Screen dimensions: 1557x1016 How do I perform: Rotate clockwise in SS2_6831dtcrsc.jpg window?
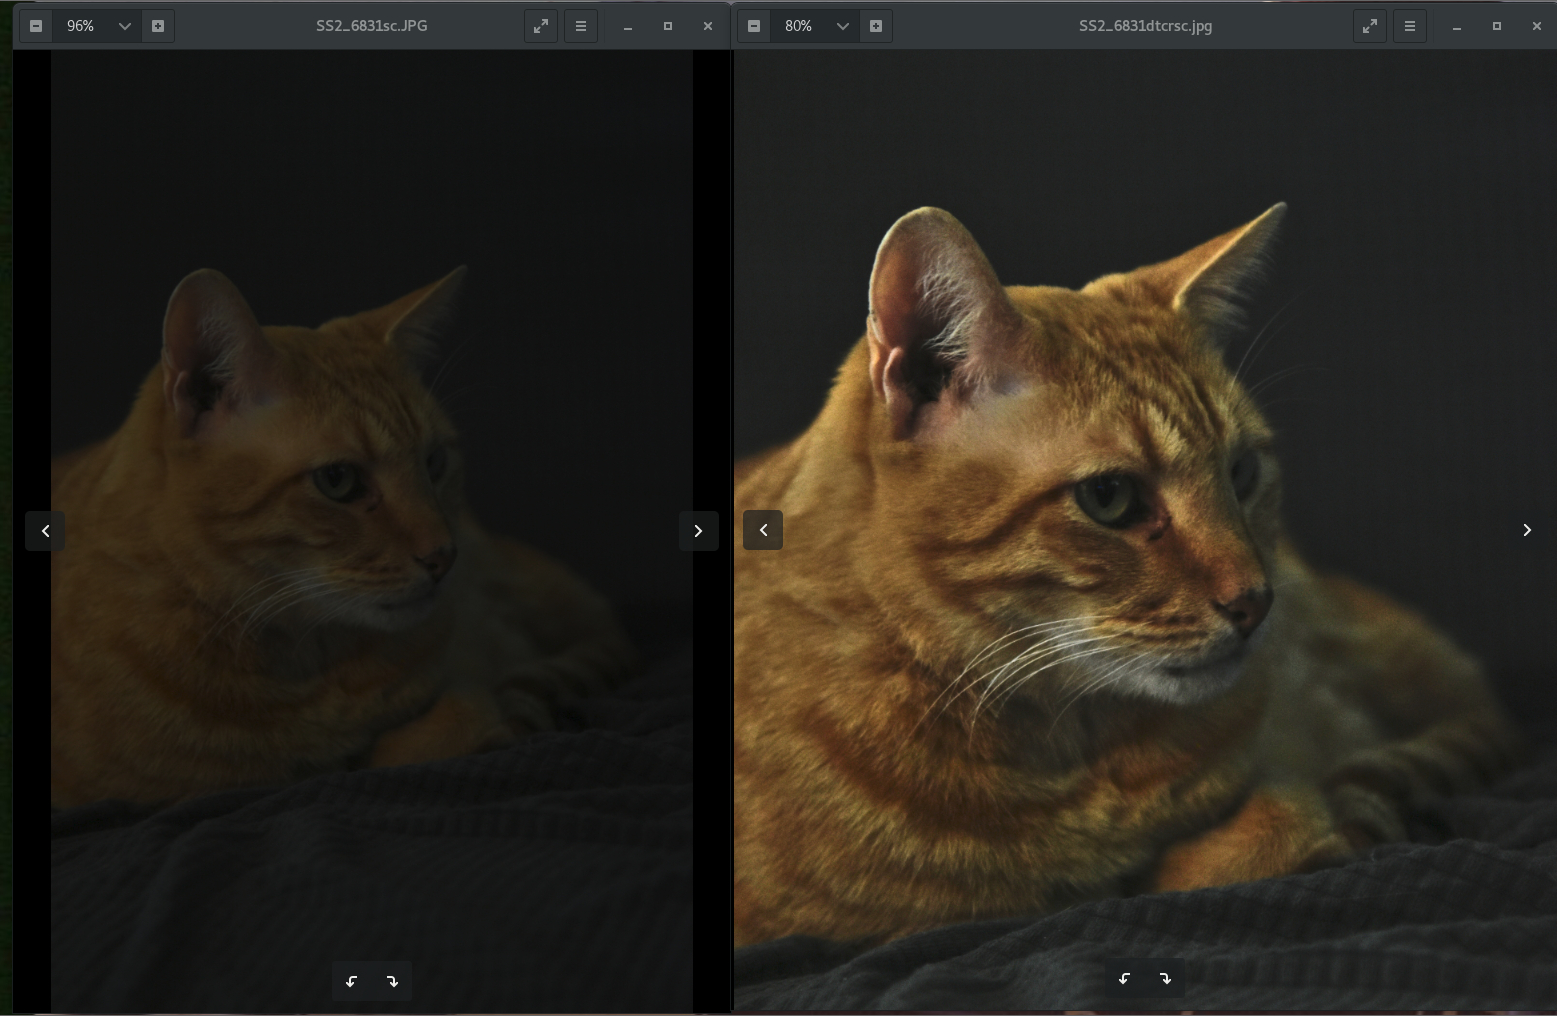coord(1165,978)
